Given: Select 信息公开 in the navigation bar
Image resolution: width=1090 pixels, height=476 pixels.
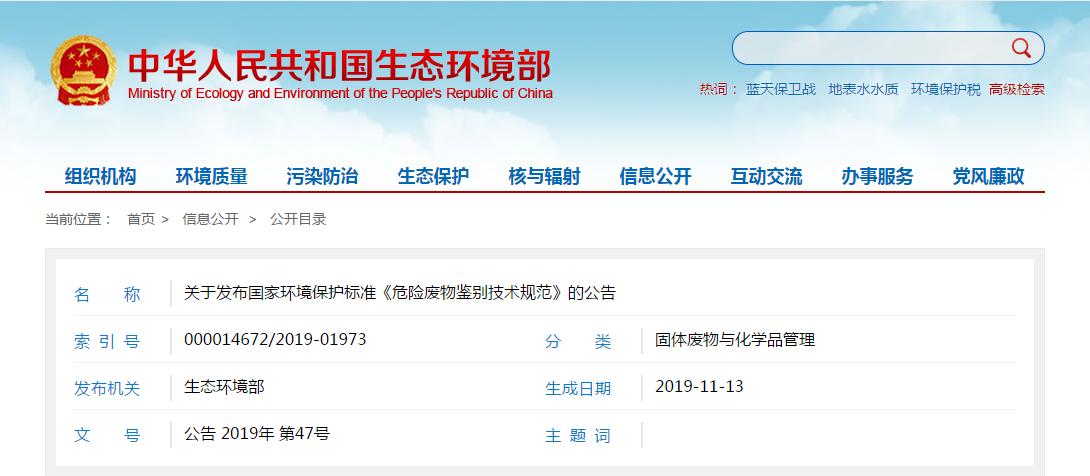Looking at the screenshot, I should 655,177.
